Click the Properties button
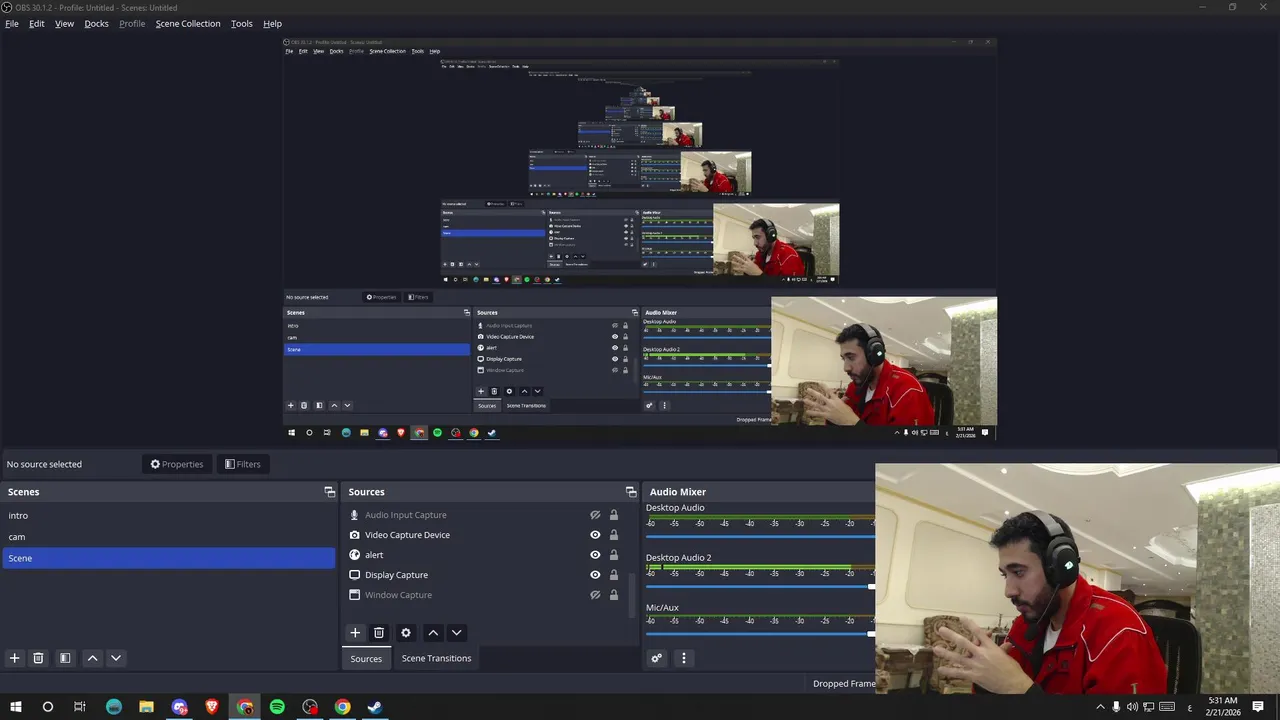The height and width of the screenshot is (720, 1280). point(177,464)
